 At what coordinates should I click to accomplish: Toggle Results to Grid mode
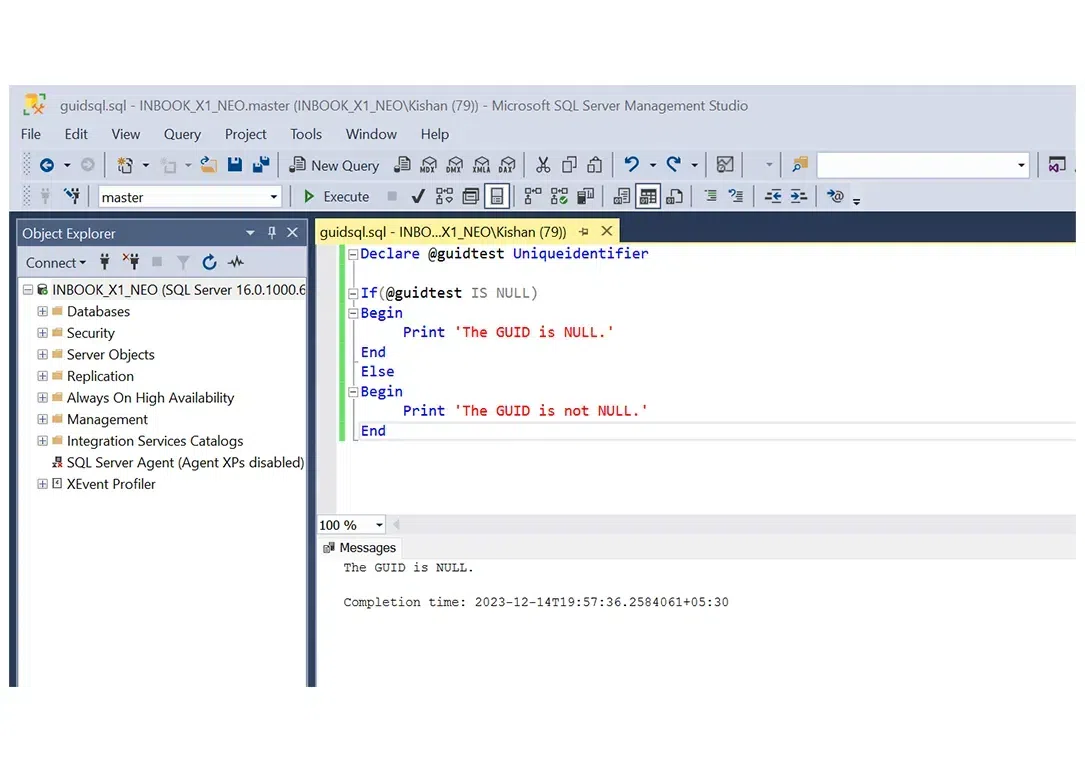(648, 196)
